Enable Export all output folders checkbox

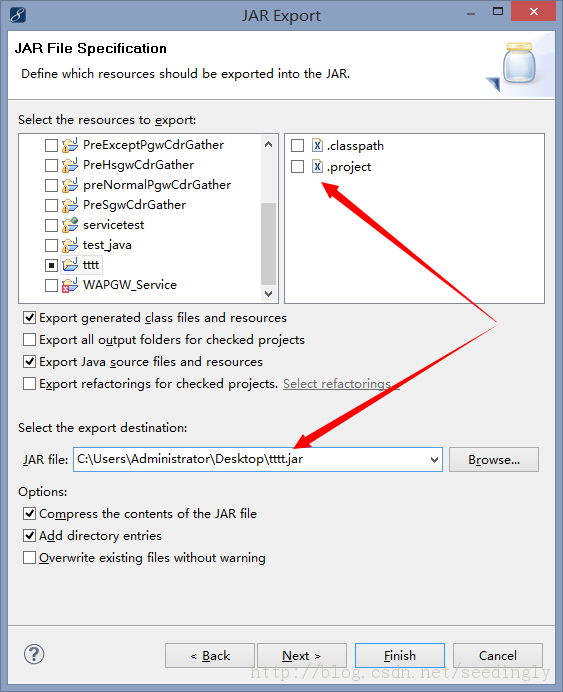[30, 339]
